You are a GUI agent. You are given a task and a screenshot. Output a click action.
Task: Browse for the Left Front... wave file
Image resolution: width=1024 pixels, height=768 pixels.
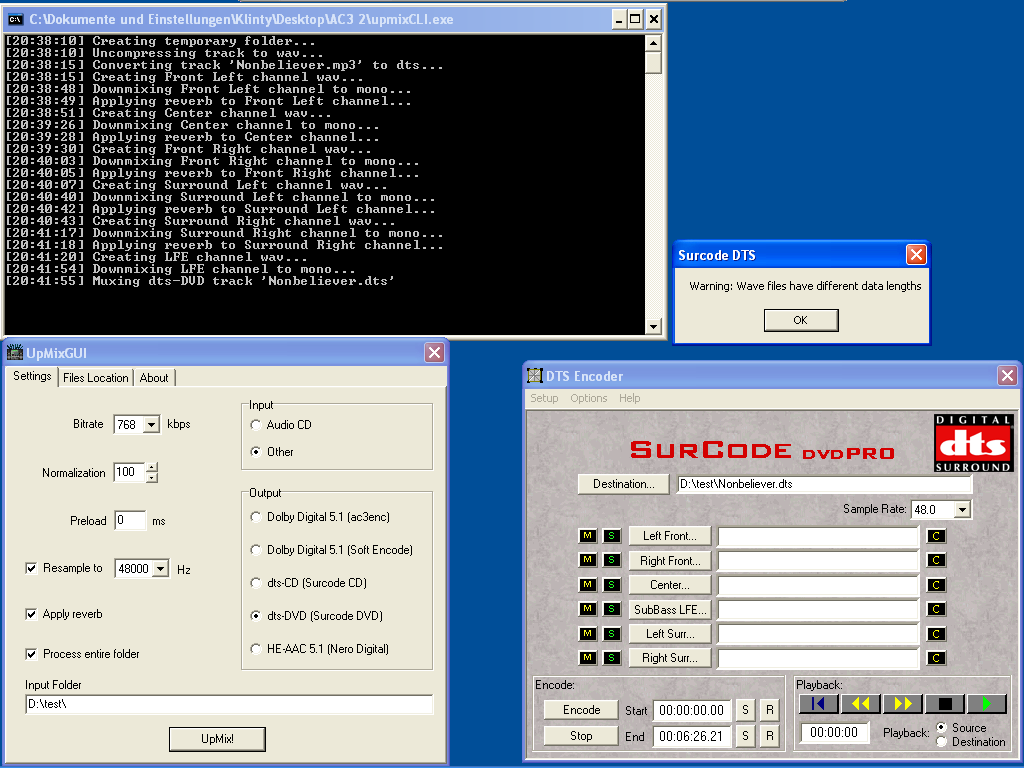(x=669, y=536)
